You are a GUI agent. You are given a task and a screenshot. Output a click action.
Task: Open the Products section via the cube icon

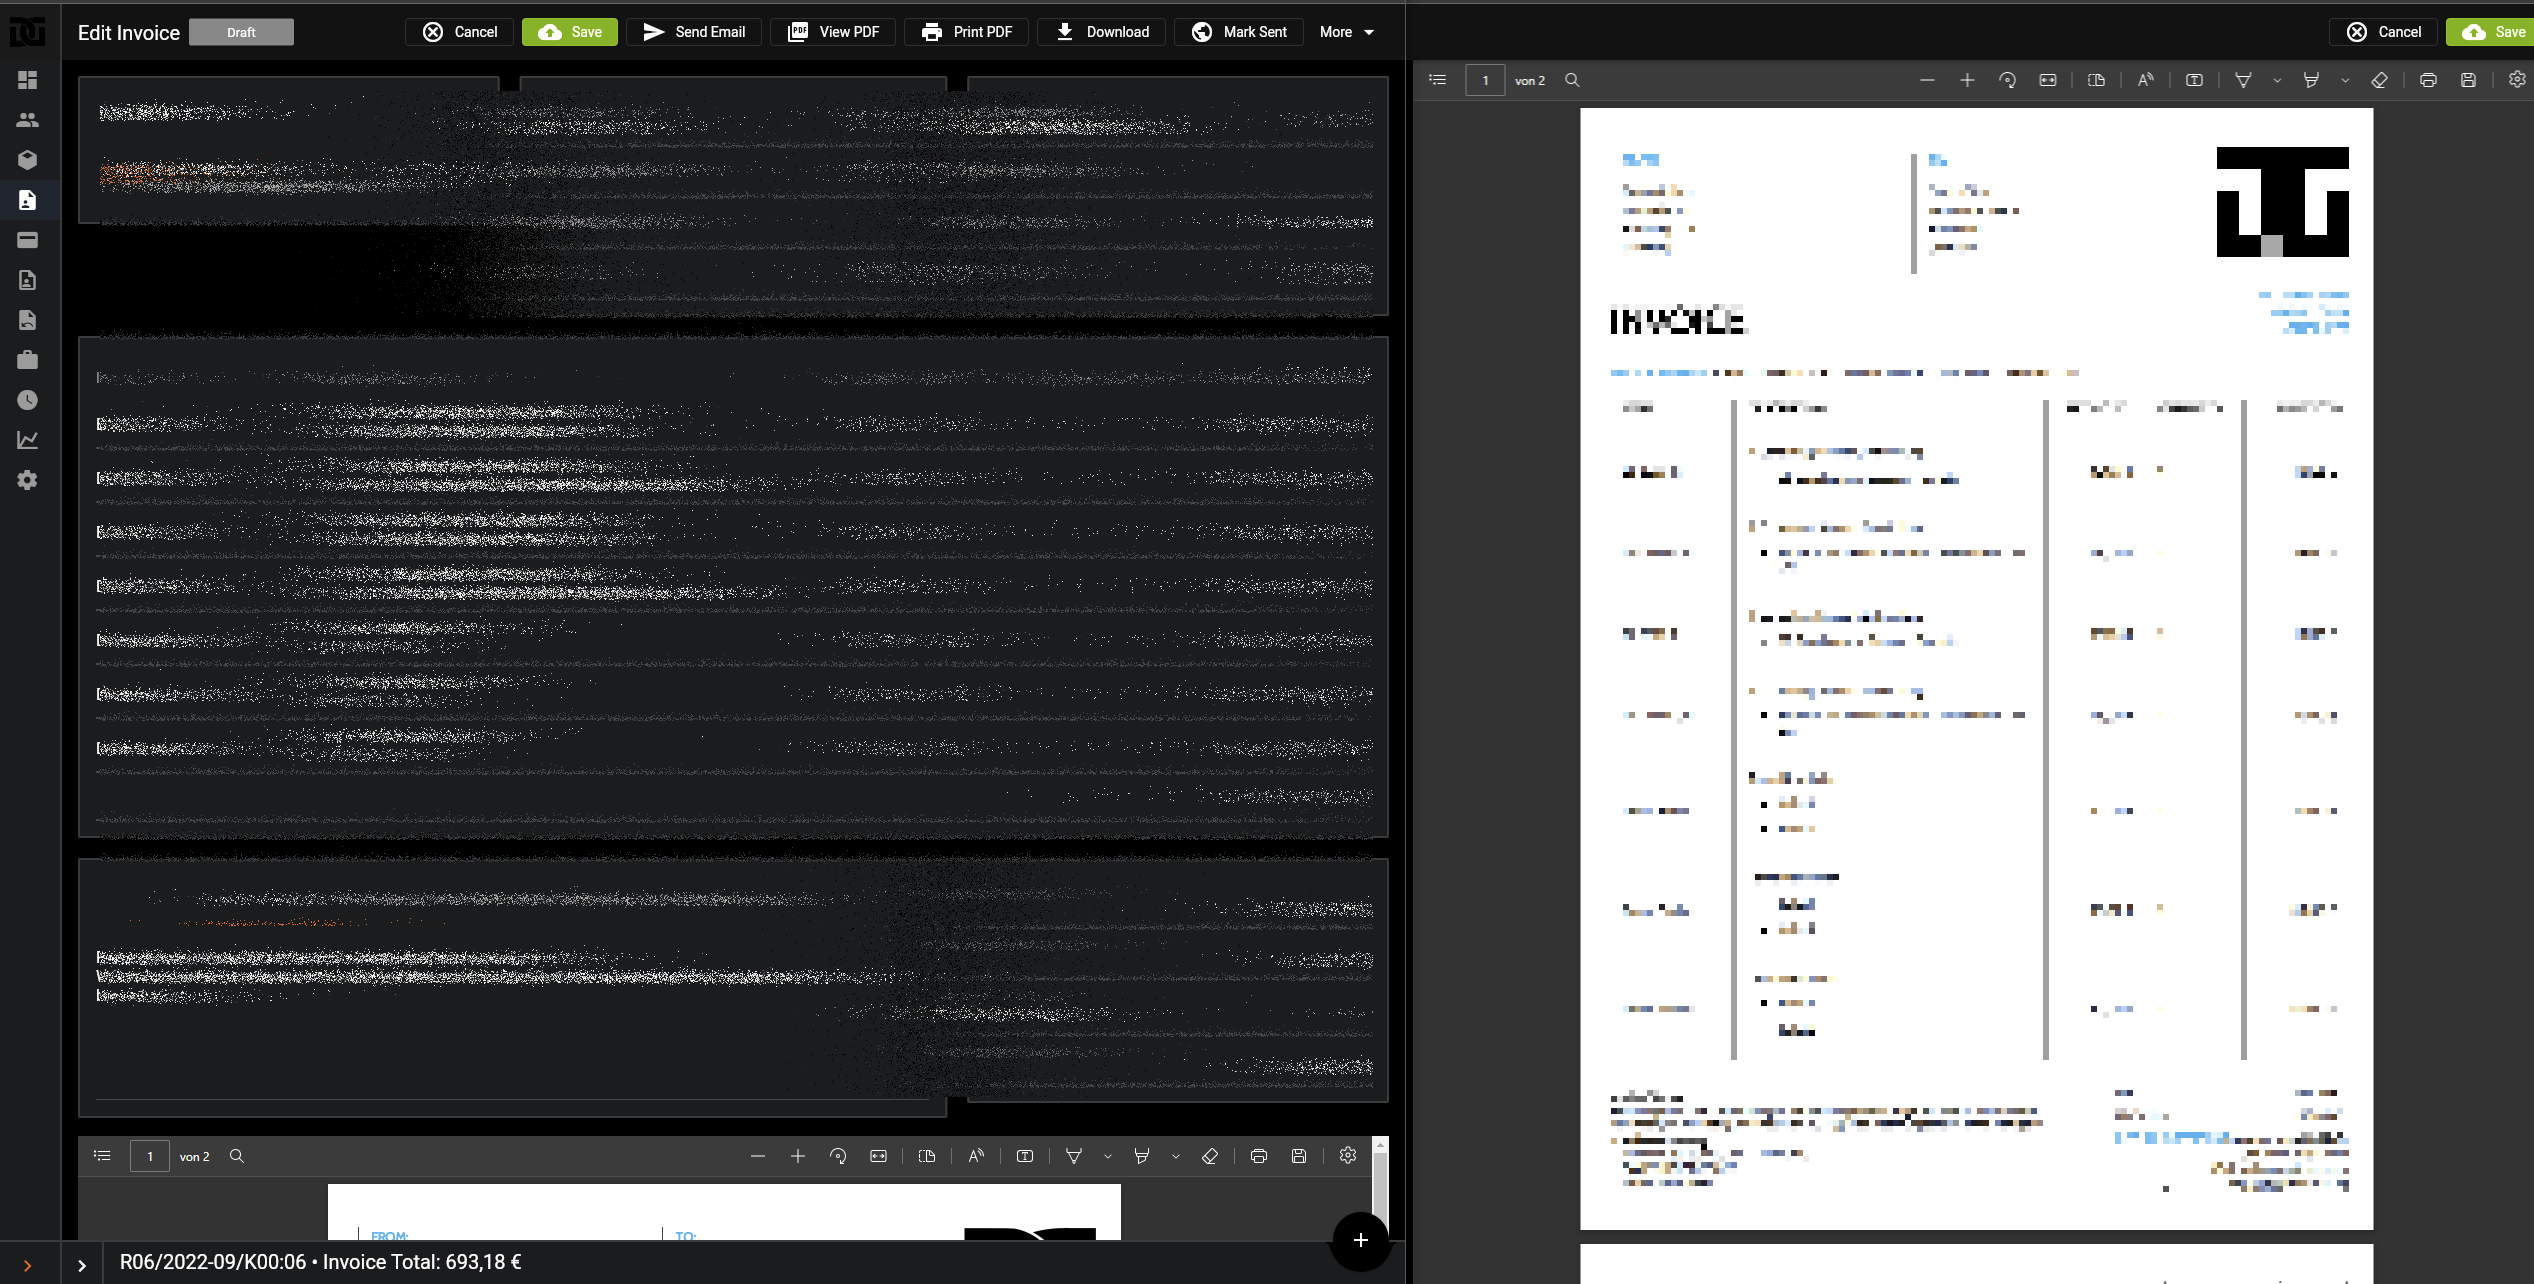pos(28,160)
